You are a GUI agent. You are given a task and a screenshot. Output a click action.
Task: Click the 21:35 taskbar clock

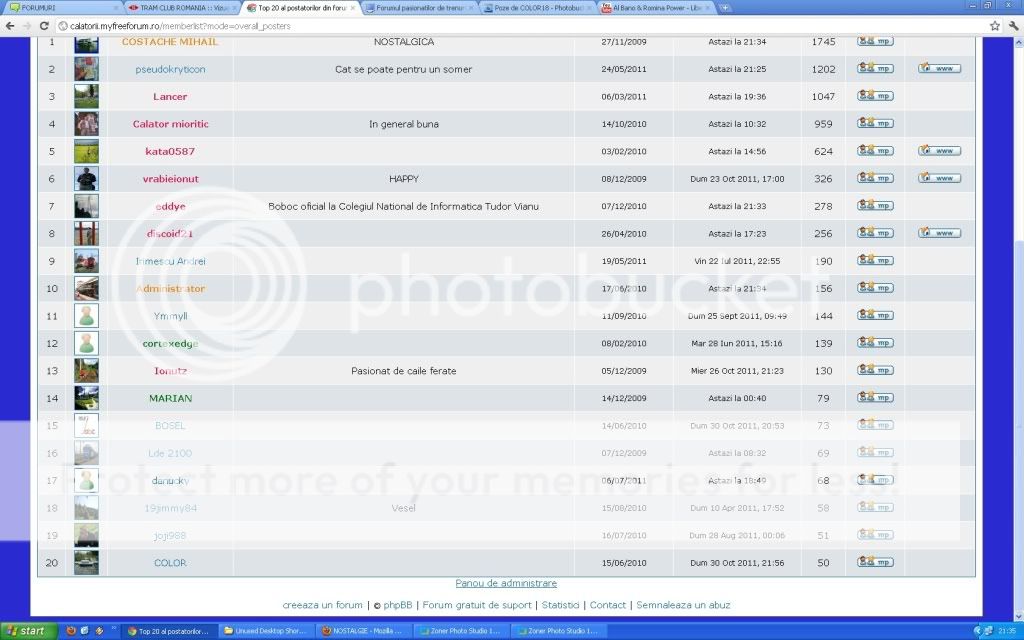click(x=1006, y=631)
